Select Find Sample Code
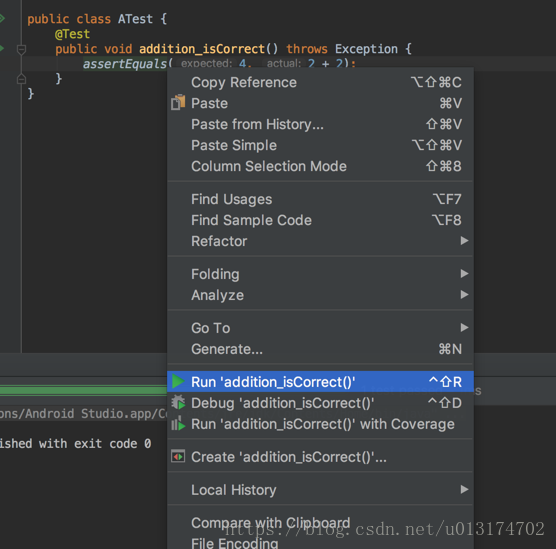Image resolution: width=556 pixels, height=549 pixels. pyautogui.click(x=320, y=220)
